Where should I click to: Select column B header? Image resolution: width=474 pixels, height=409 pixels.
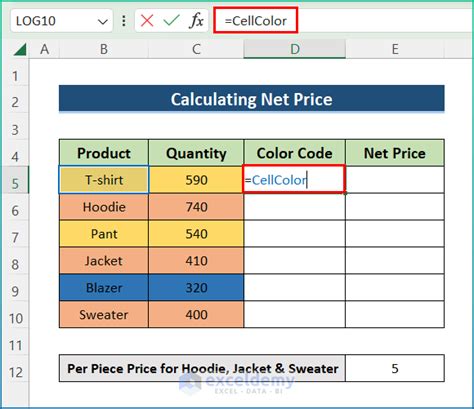coord(104,49)
